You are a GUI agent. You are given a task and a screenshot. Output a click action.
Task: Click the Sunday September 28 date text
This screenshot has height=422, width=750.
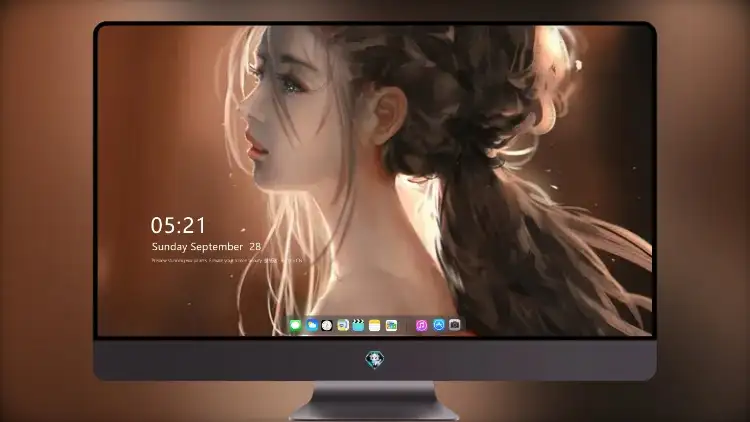click(206, 247)
